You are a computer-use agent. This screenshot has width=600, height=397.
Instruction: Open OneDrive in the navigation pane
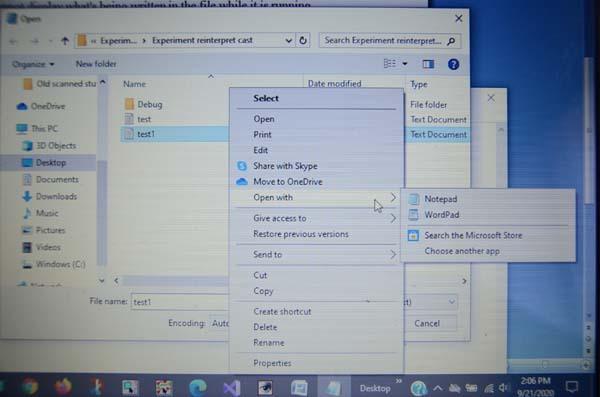point(47,106)
